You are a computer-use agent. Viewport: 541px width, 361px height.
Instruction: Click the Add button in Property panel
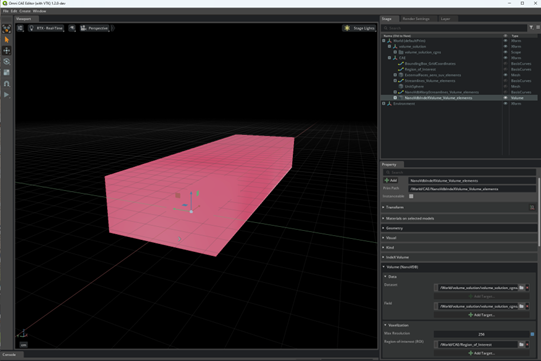391,180
